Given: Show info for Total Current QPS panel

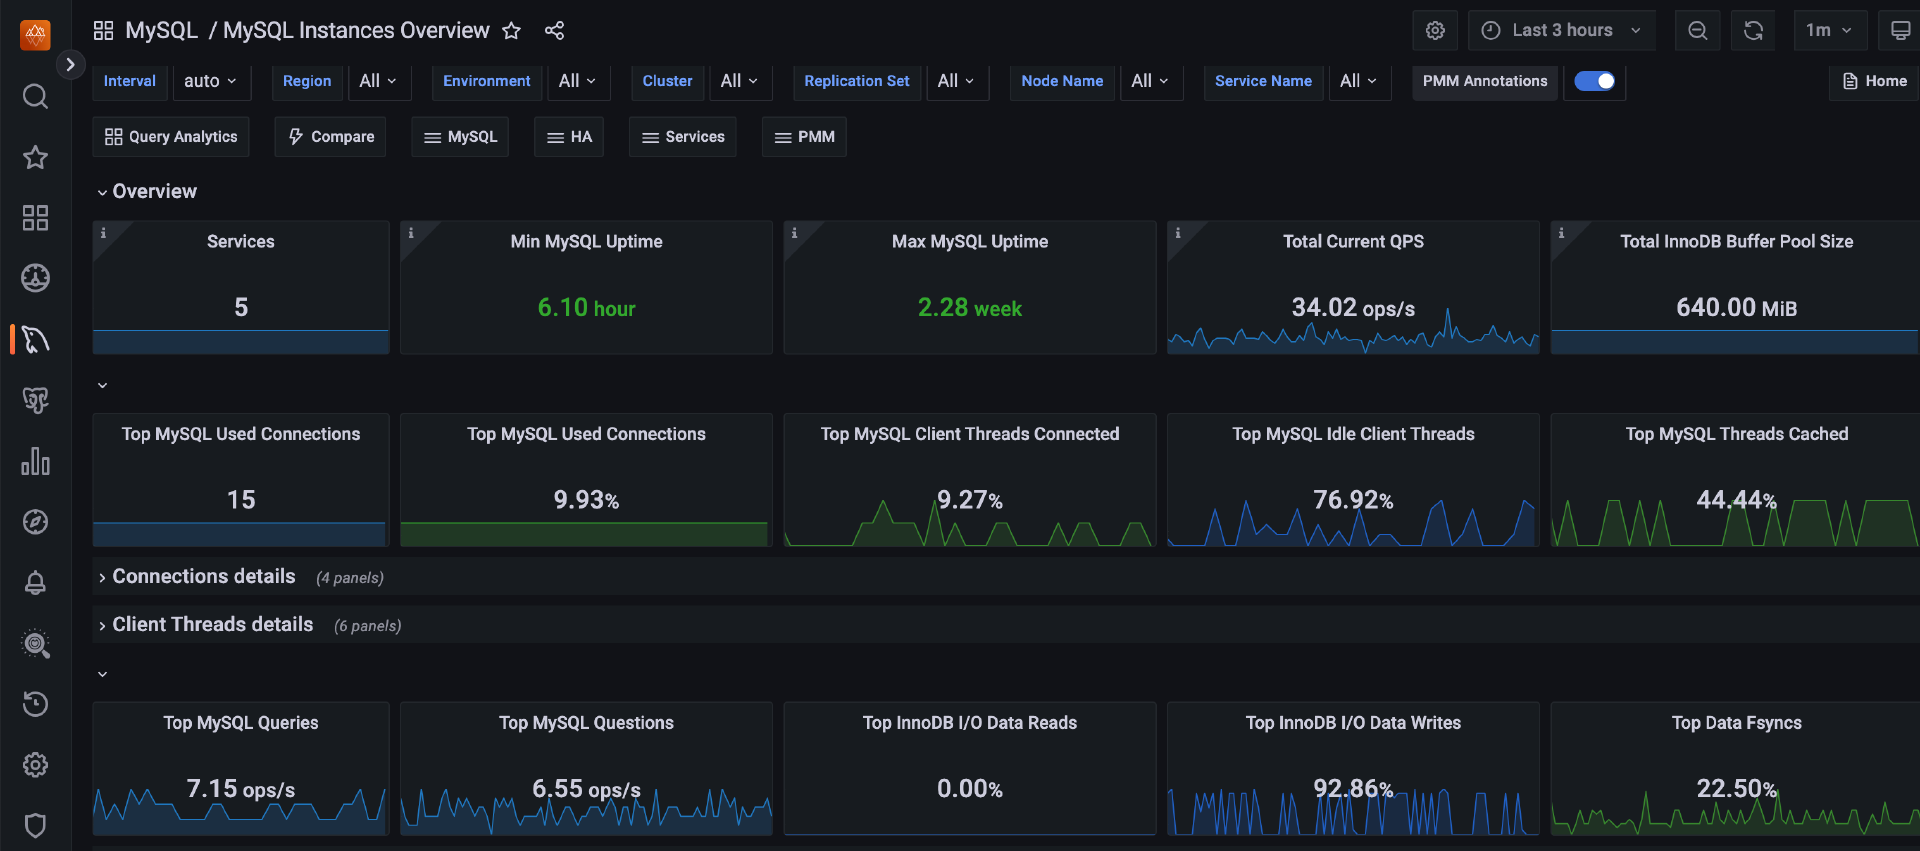Looking at the screenshot, I should click(1177, 233).
